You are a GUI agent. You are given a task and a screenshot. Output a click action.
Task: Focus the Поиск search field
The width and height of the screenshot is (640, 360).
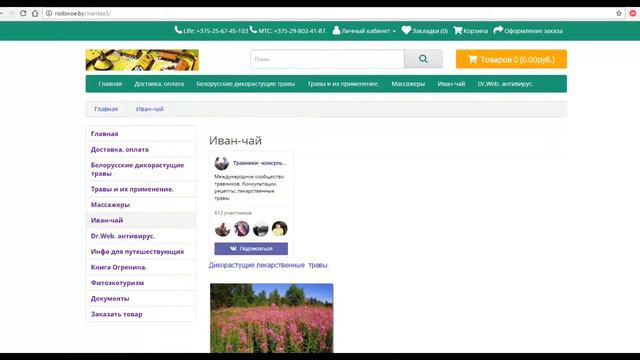[327, 59]
